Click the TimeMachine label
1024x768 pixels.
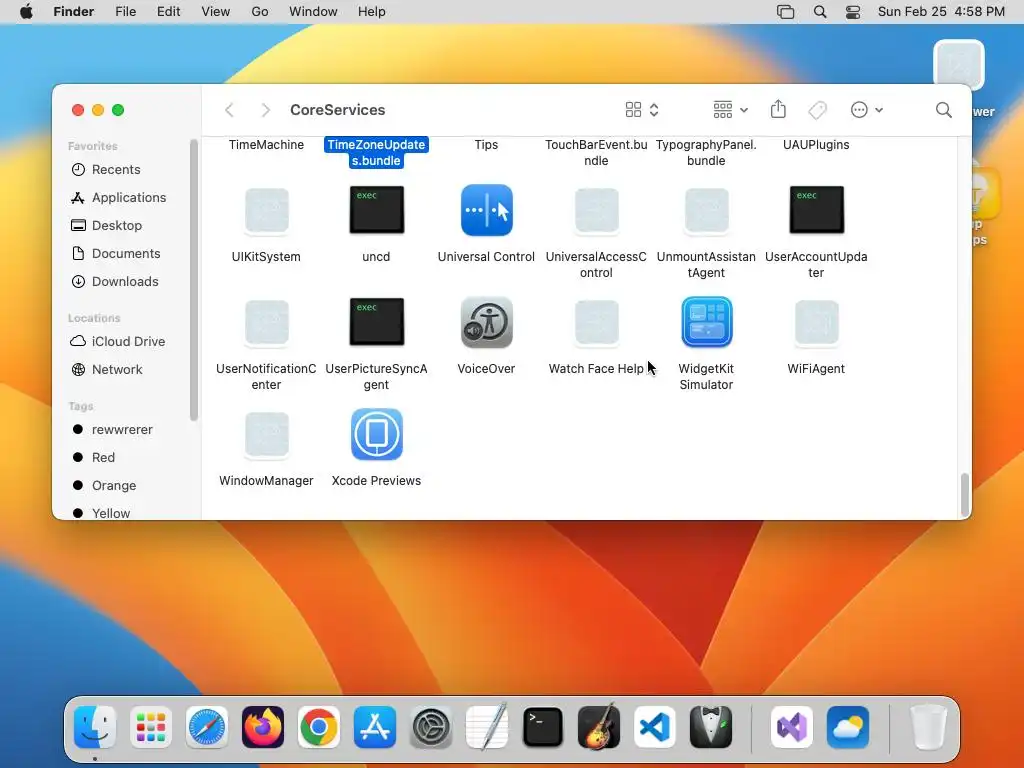pos(266,144)
